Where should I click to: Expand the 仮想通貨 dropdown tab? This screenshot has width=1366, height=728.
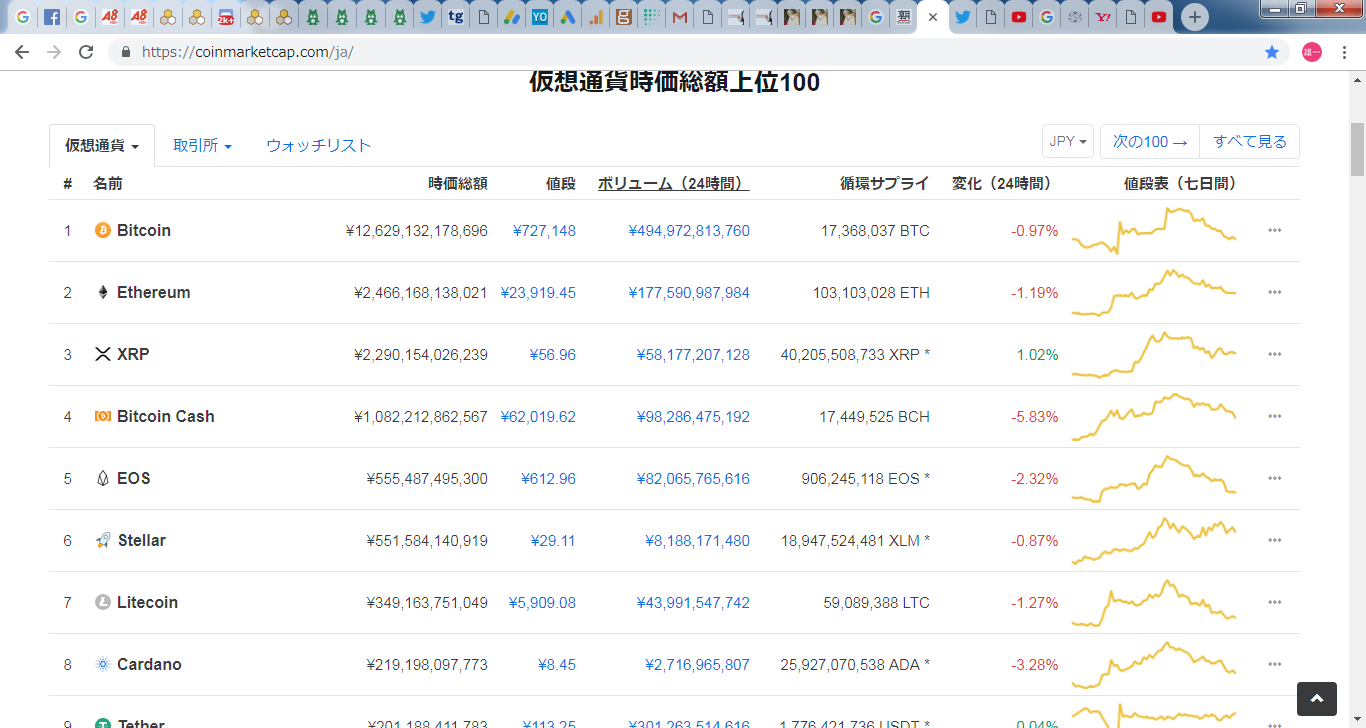[102, 146]
